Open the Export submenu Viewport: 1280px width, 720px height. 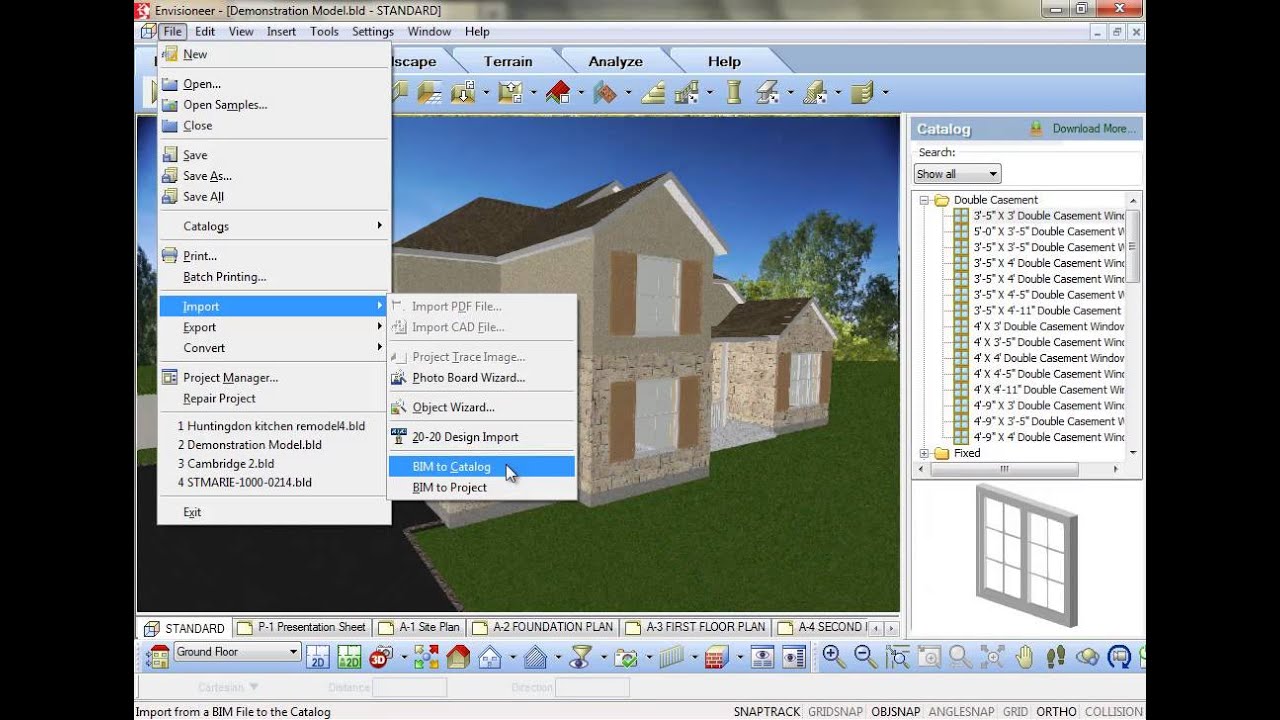[x=274, y=327]
